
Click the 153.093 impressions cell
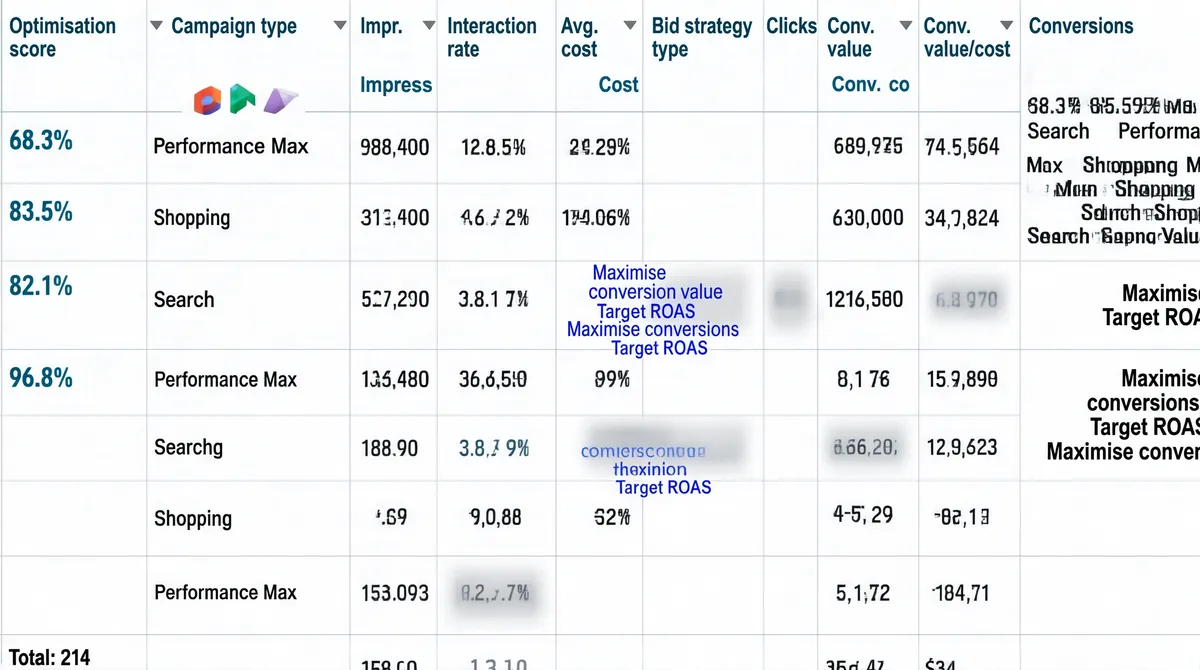(394, 592)
